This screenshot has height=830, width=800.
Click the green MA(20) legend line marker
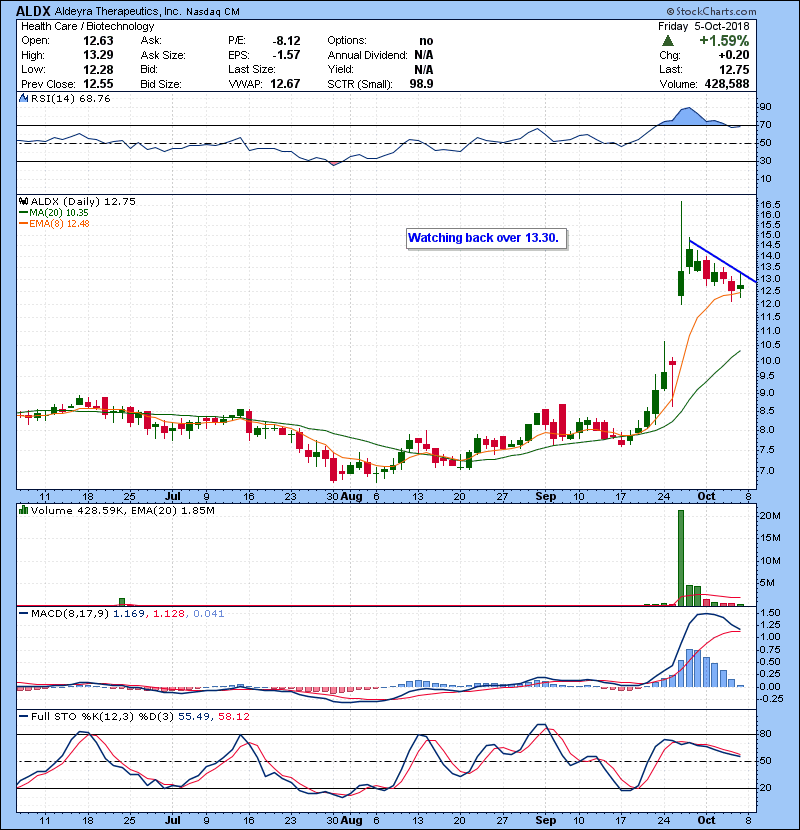coord(24,213)
